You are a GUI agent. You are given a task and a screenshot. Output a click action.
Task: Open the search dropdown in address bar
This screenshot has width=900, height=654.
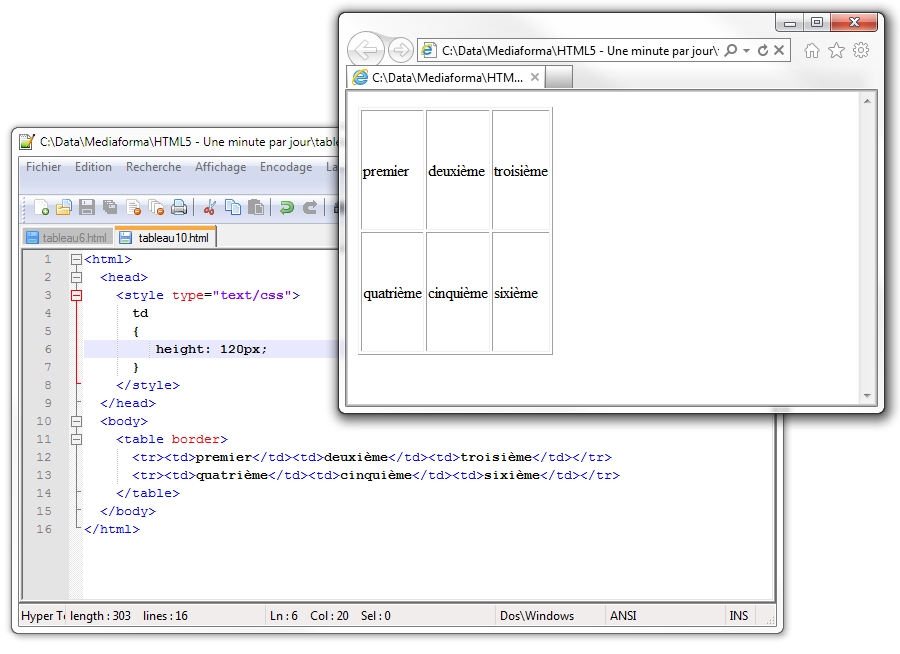click(746, 50)
